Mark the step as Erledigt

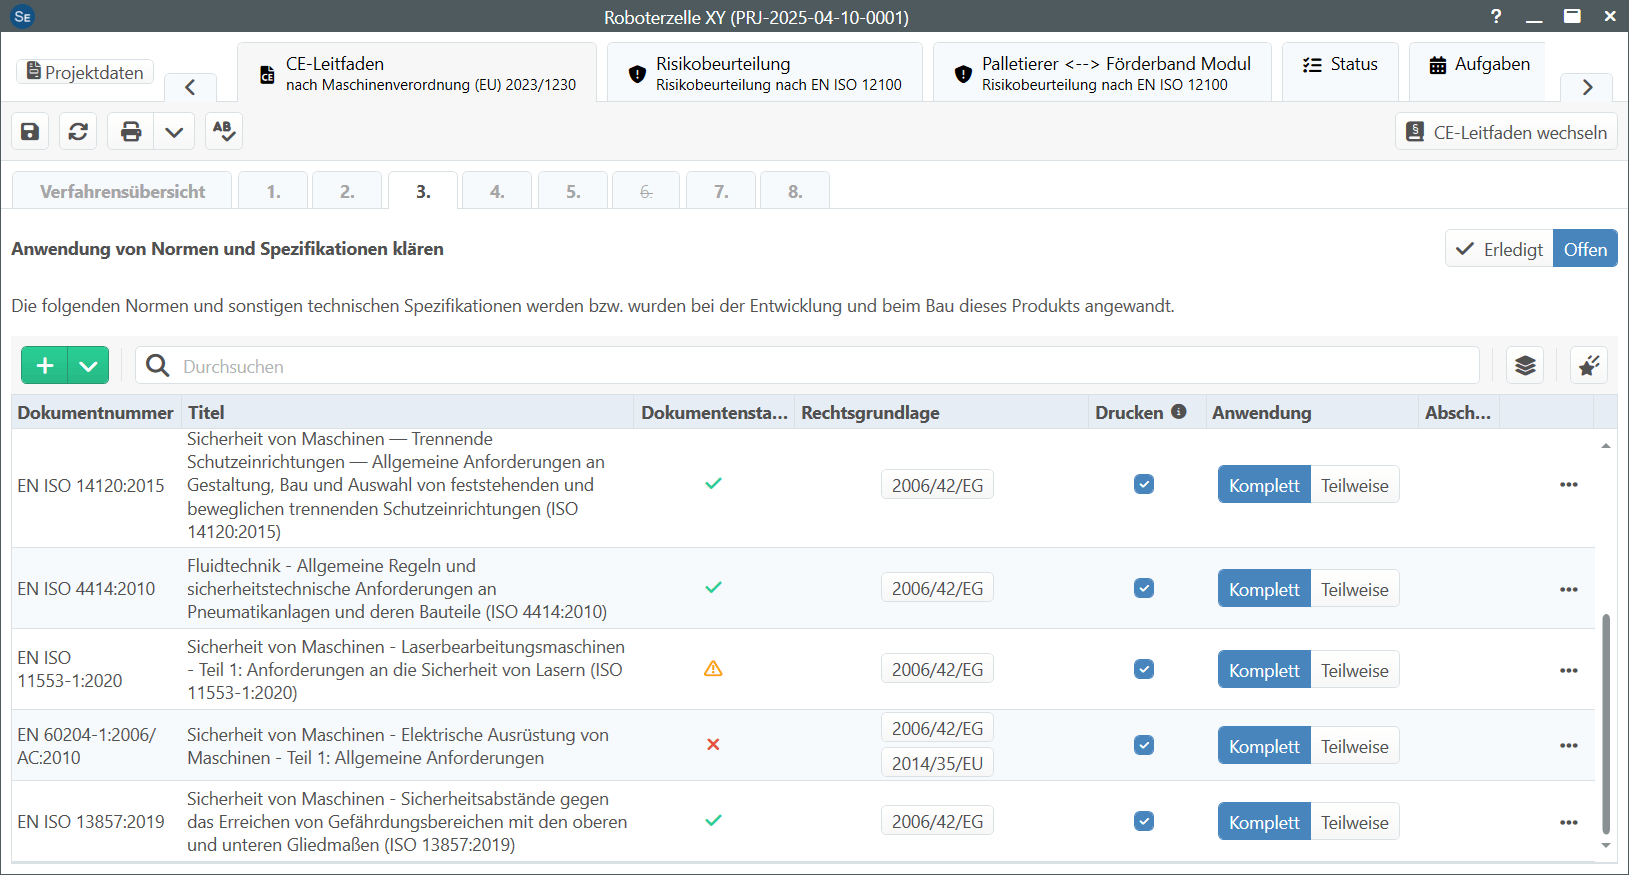tap(1499, 249)
